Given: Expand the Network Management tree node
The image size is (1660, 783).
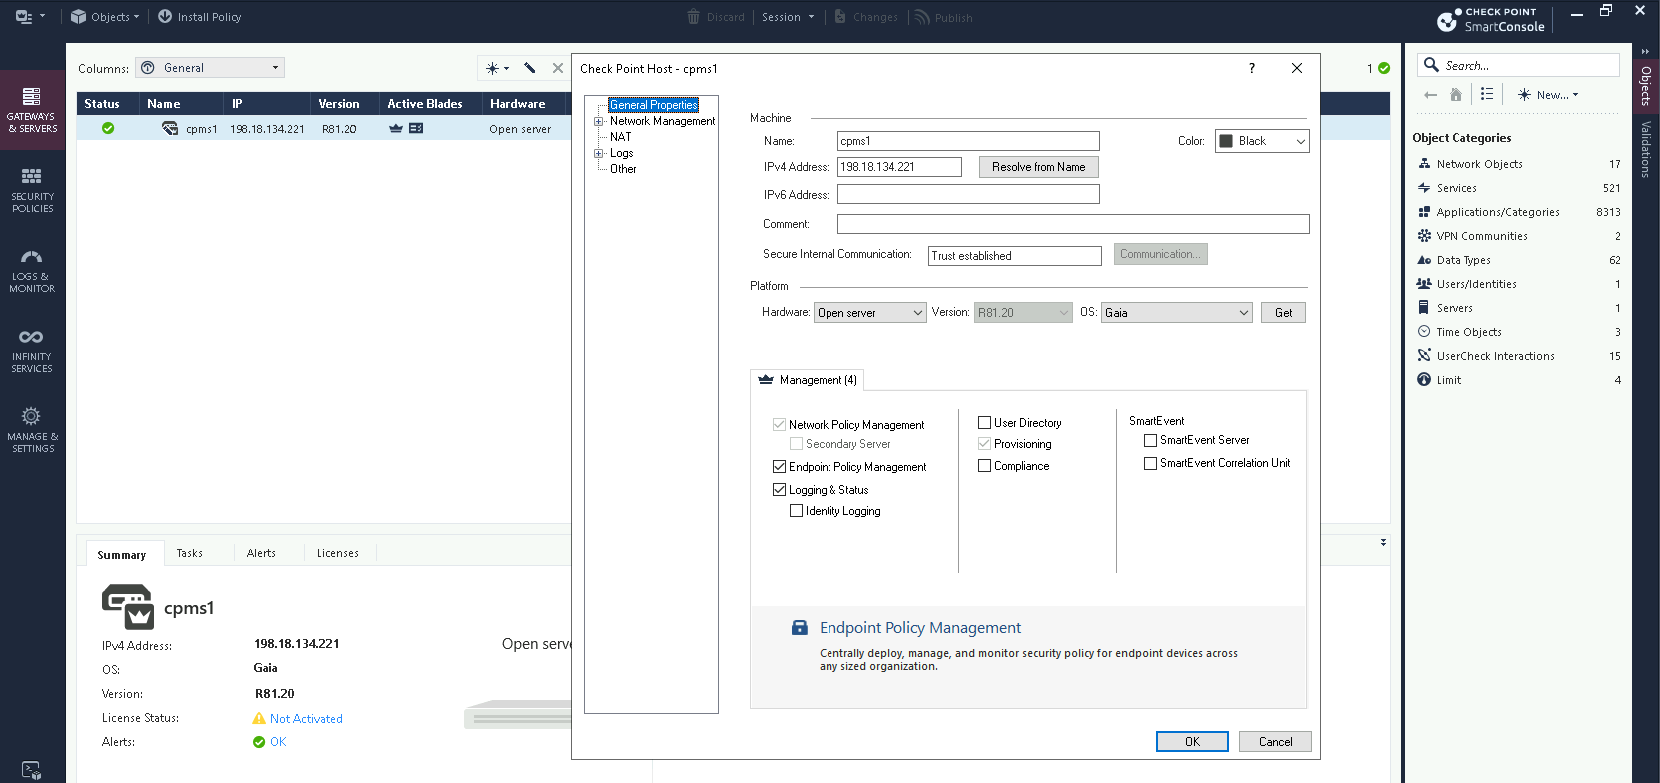Looking at the screenshot, I should coord(599,121).
